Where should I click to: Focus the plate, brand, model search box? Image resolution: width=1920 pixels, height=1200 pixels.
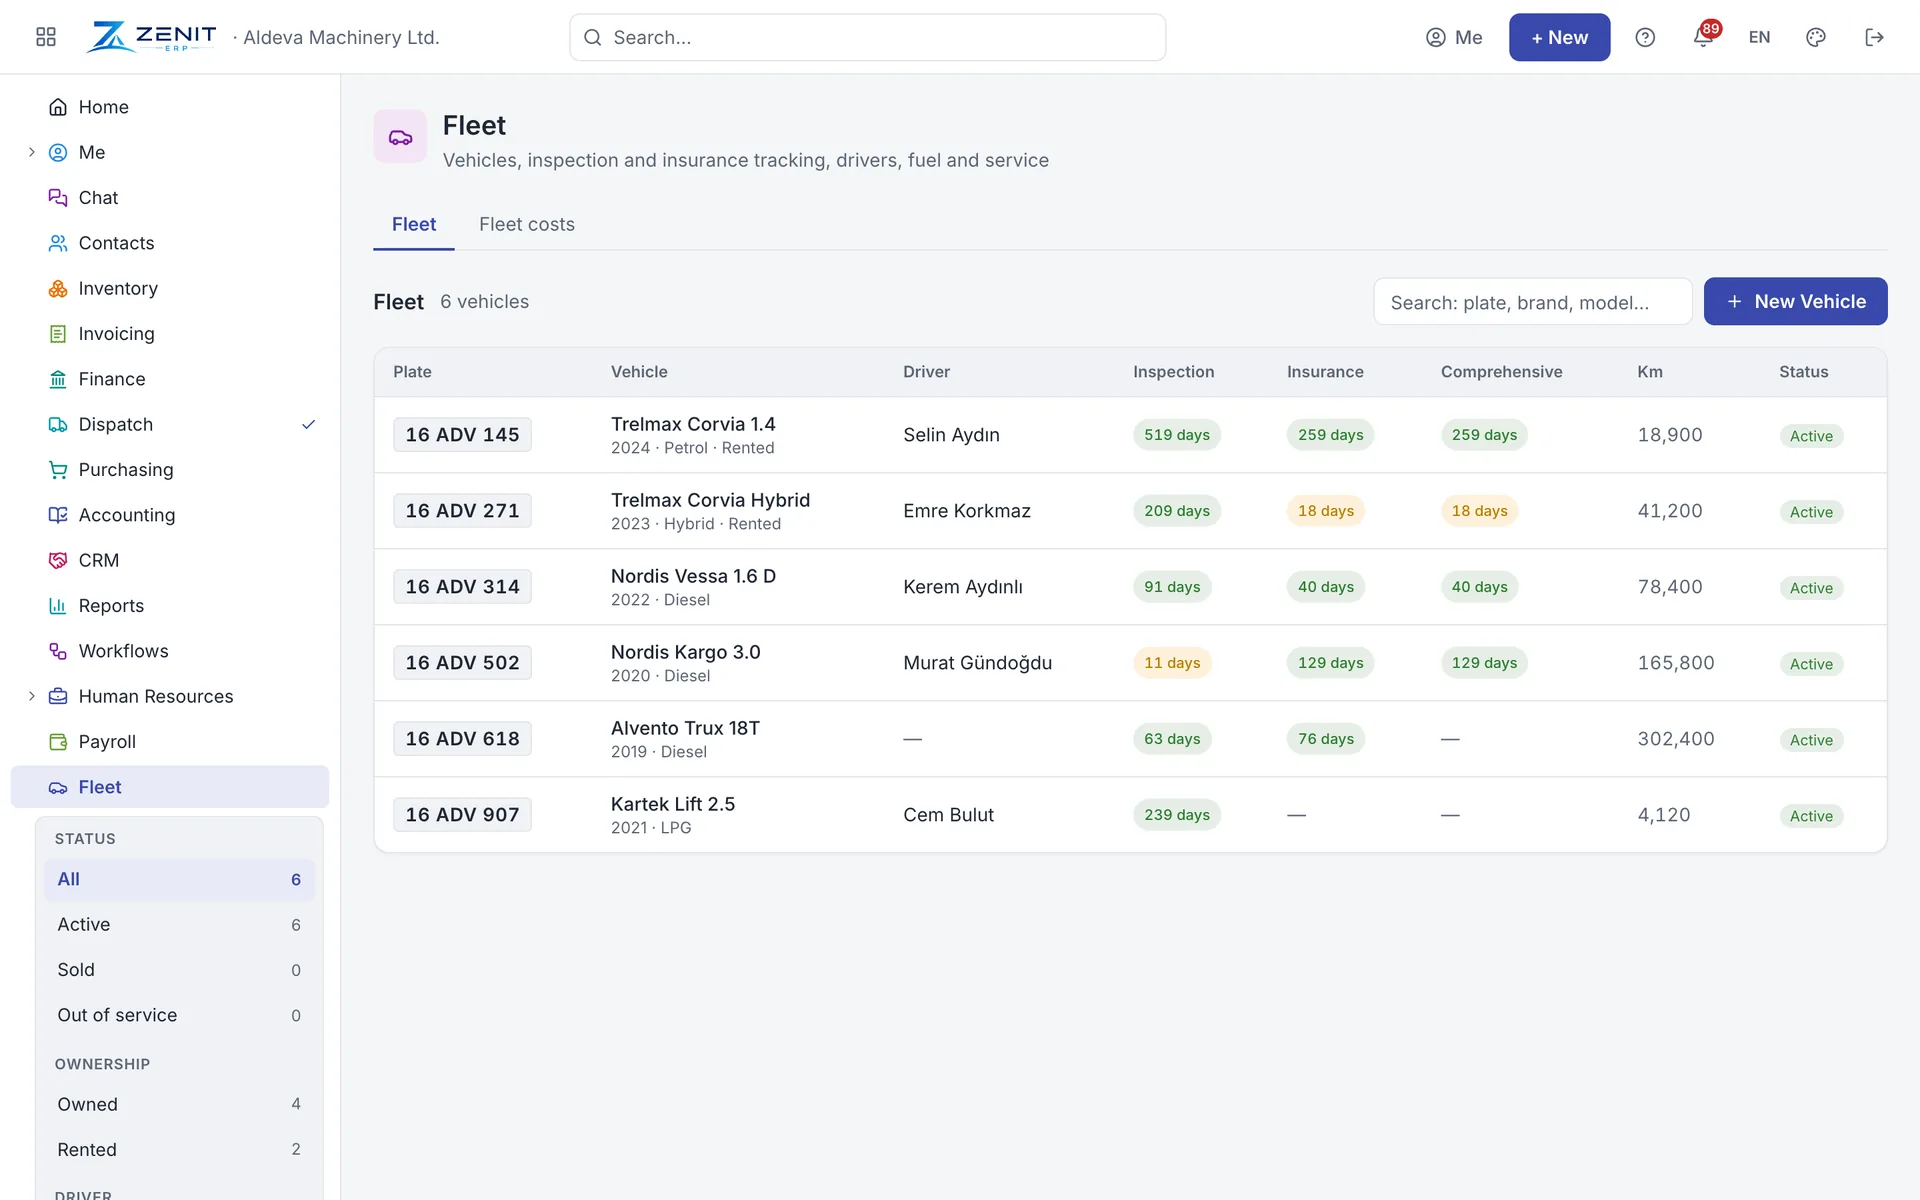[1532, 302]
